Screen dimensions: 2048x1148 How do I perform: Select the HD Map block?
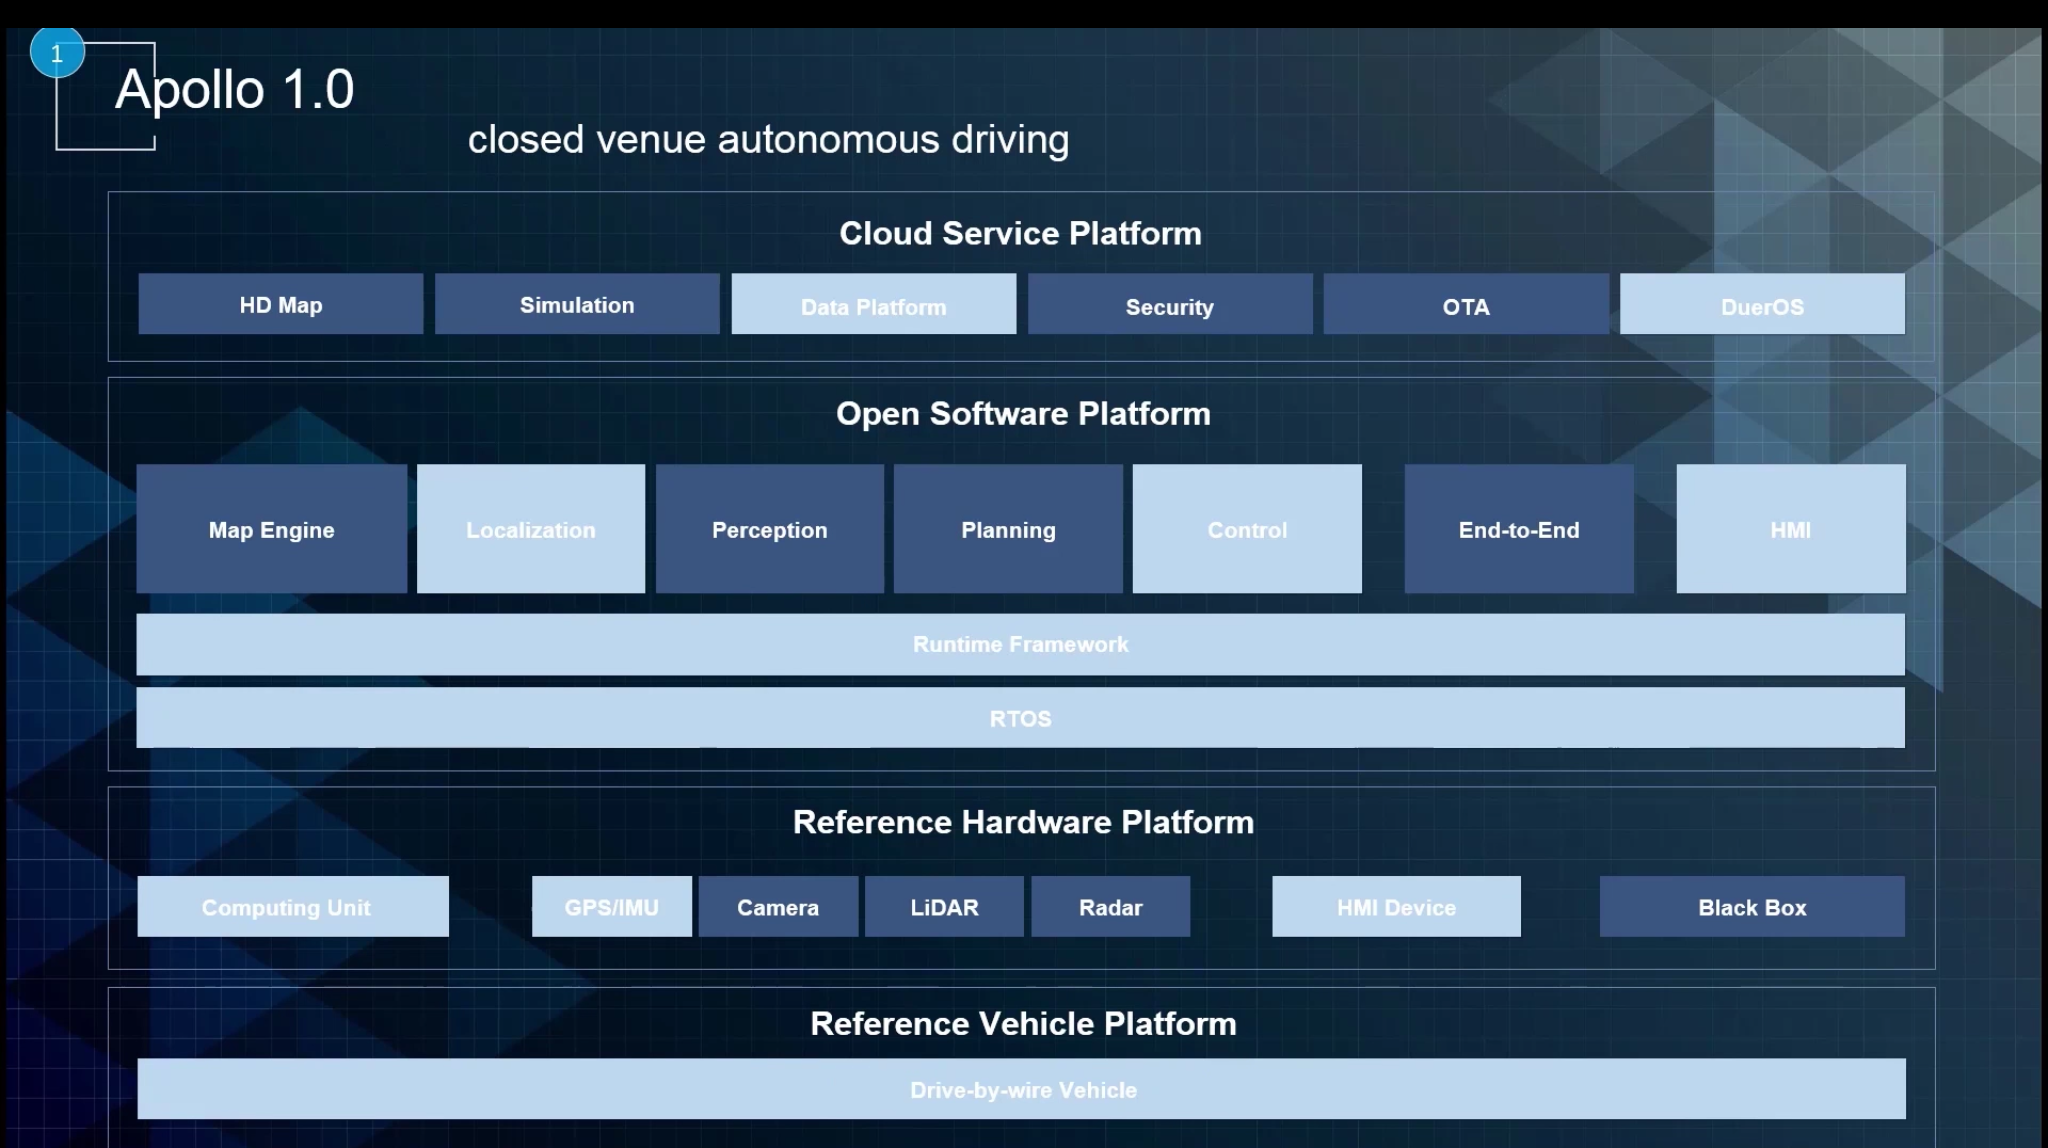[x=280, y=304]
